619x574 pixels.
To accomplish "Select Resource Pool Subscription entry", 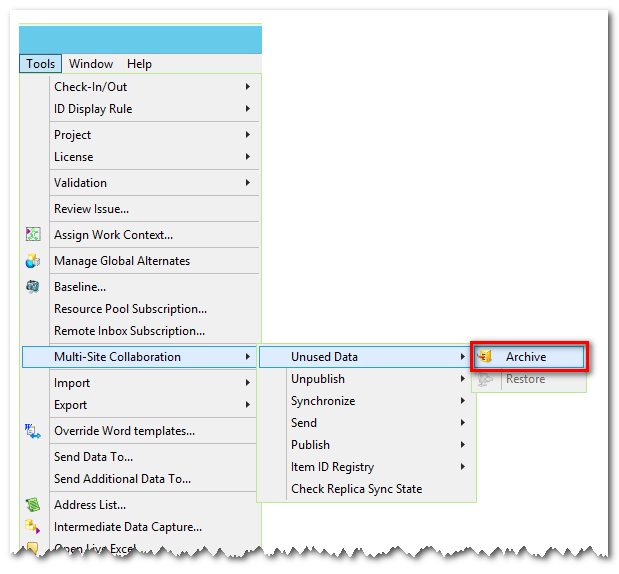I will tap(130, 309).
